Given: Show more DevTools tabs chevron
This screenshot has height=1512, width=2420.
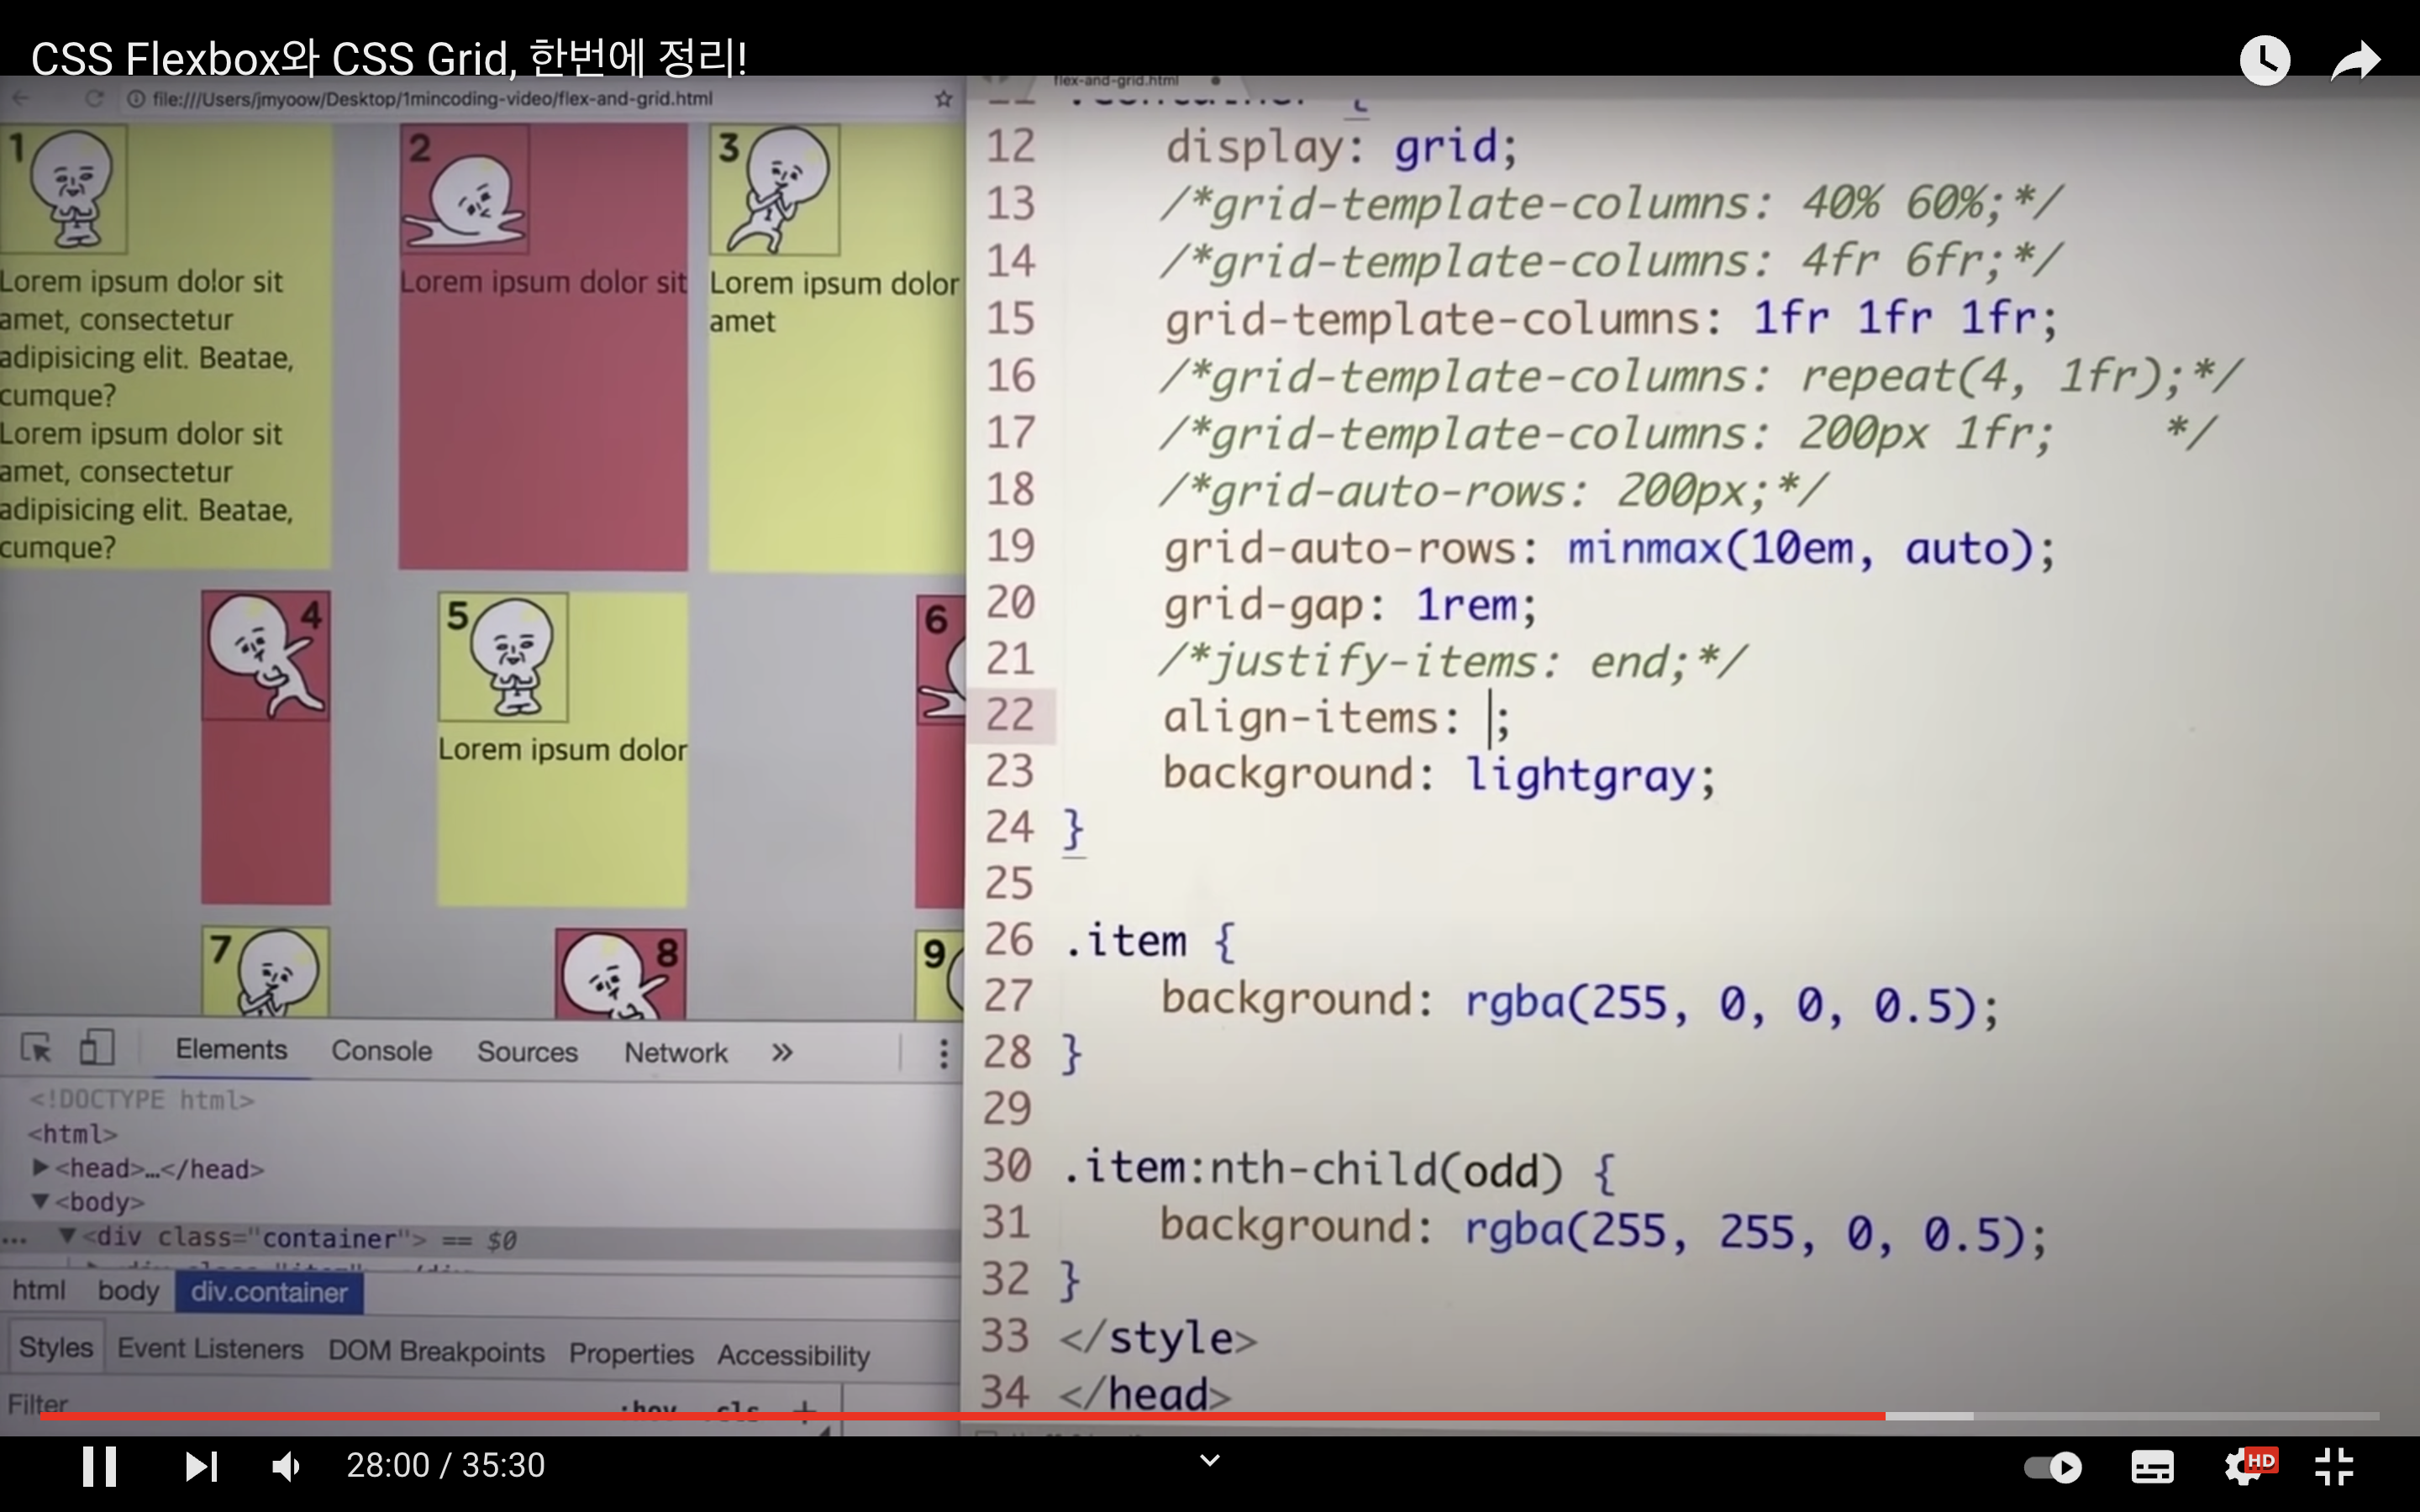Looking at the screenshot, I should (x=782, y=1053).
